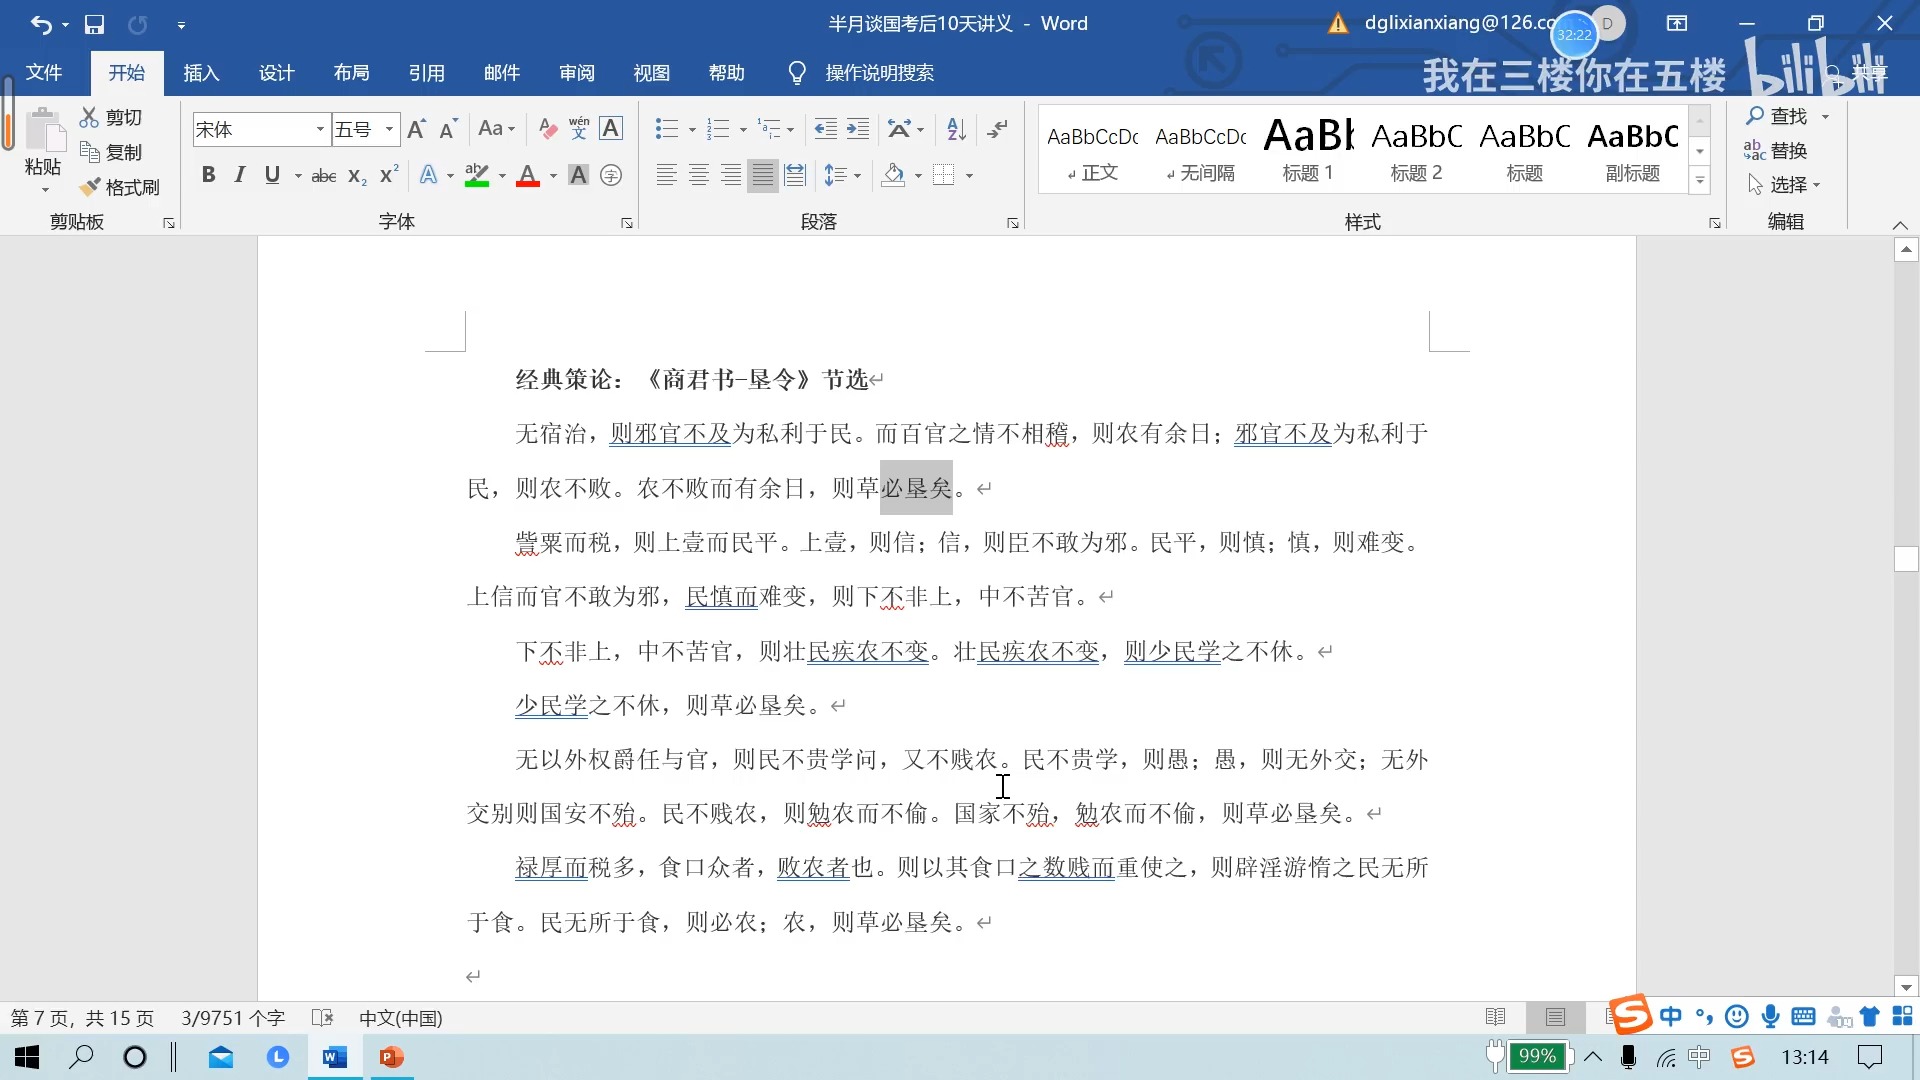Apply 标题 1 heading style
Viewport: 1920px width, 1080px height.
(1308, 149)
